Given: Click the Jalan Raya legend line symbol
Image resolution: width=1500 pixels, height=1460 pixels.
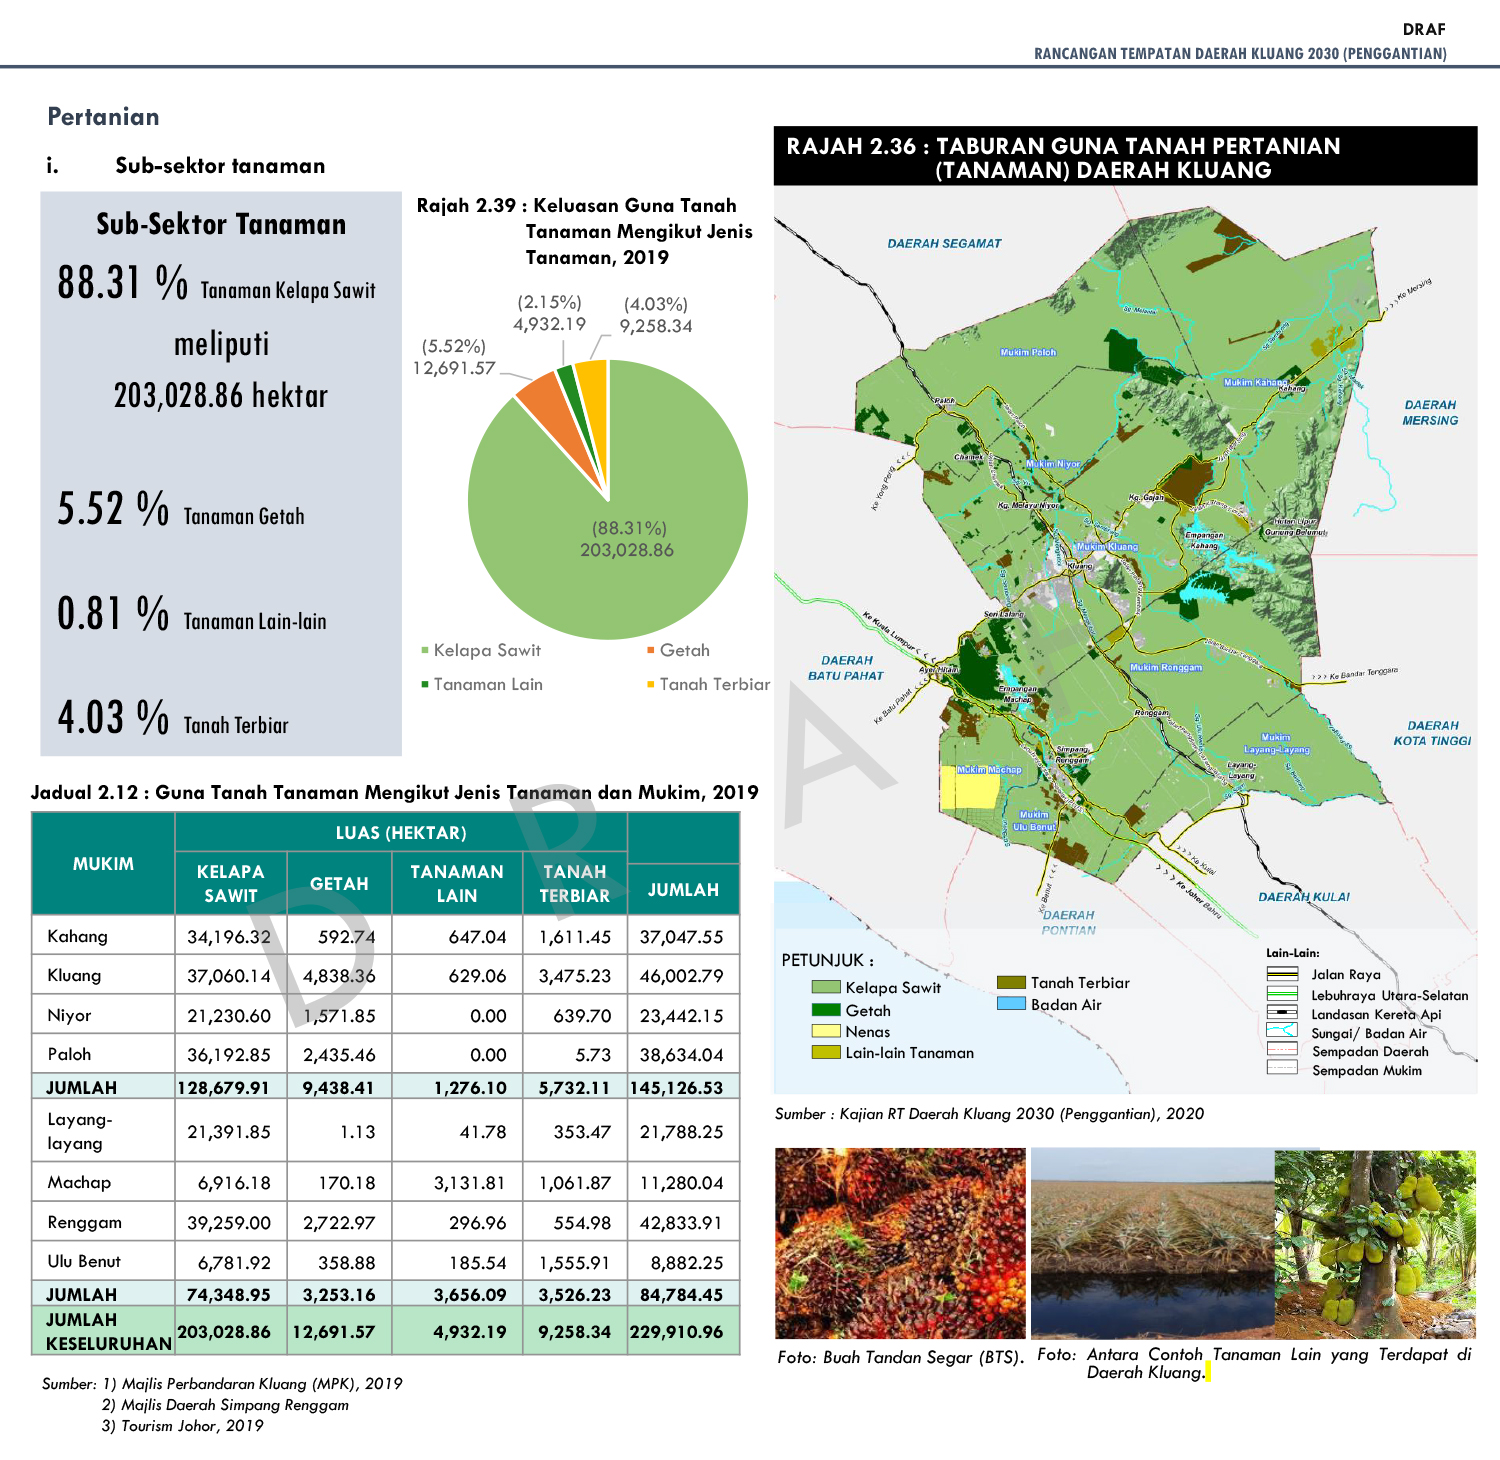Looking at the screenshot, I should point(1281,974).
